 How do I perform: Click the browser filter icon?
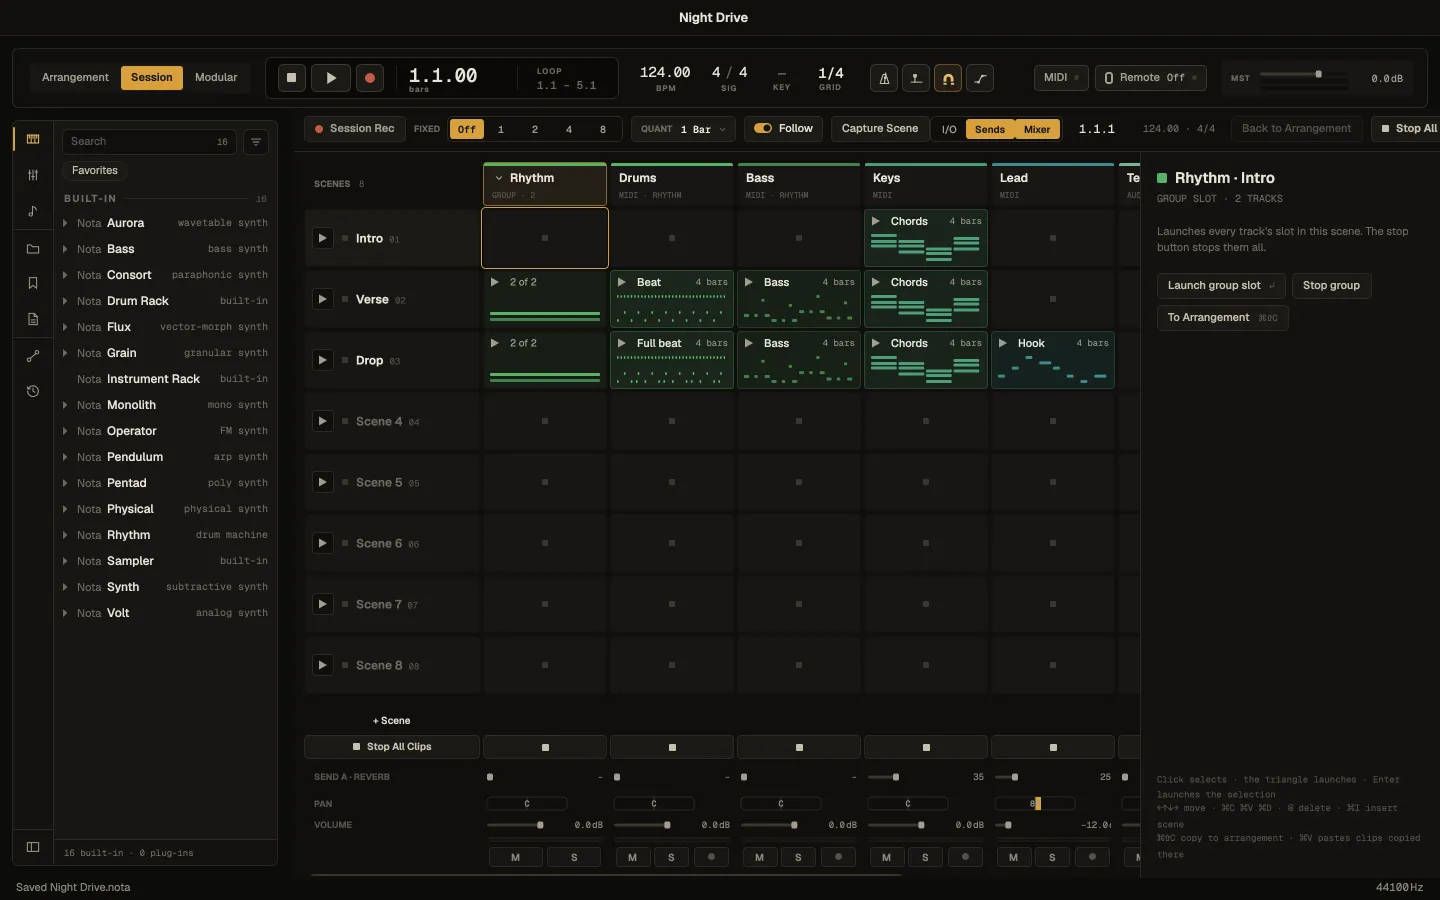(x=256, y=142)
